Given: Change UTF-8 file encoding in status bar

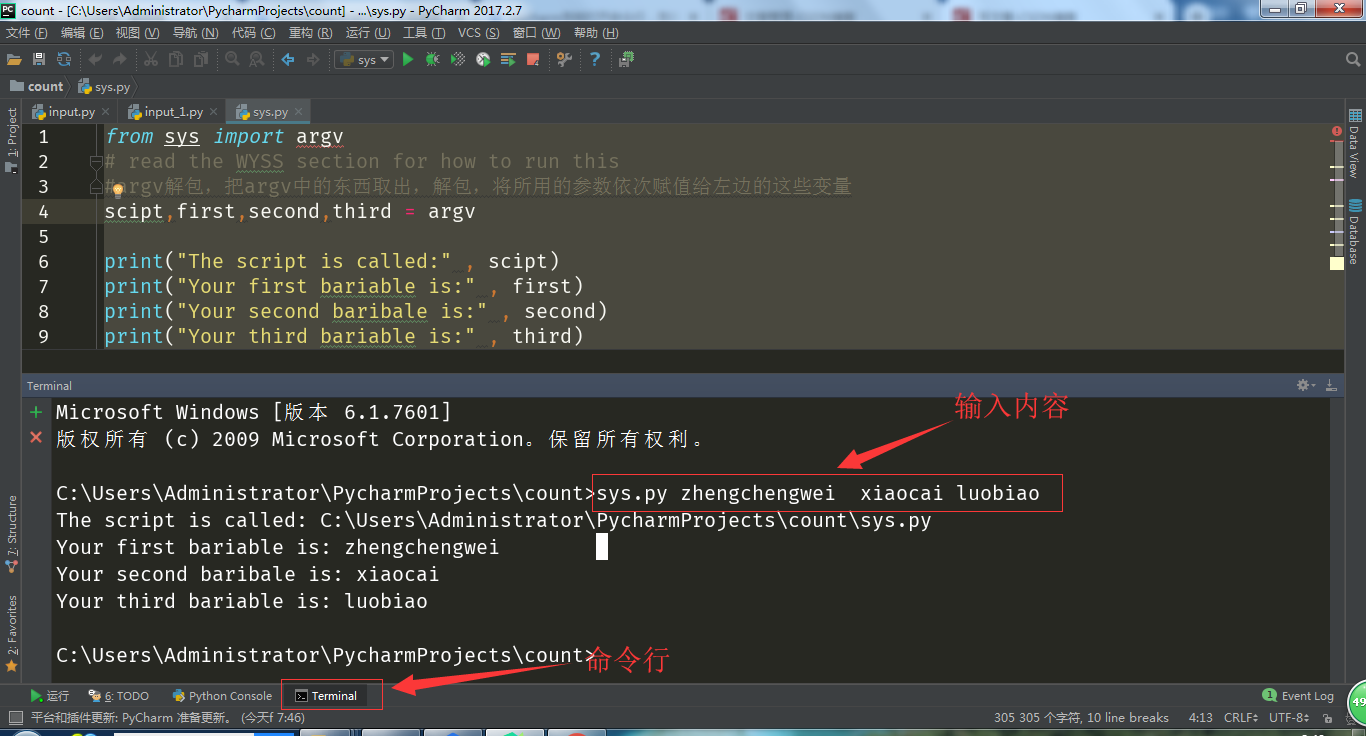Looking at the screenshot, I should [1289, 718].
